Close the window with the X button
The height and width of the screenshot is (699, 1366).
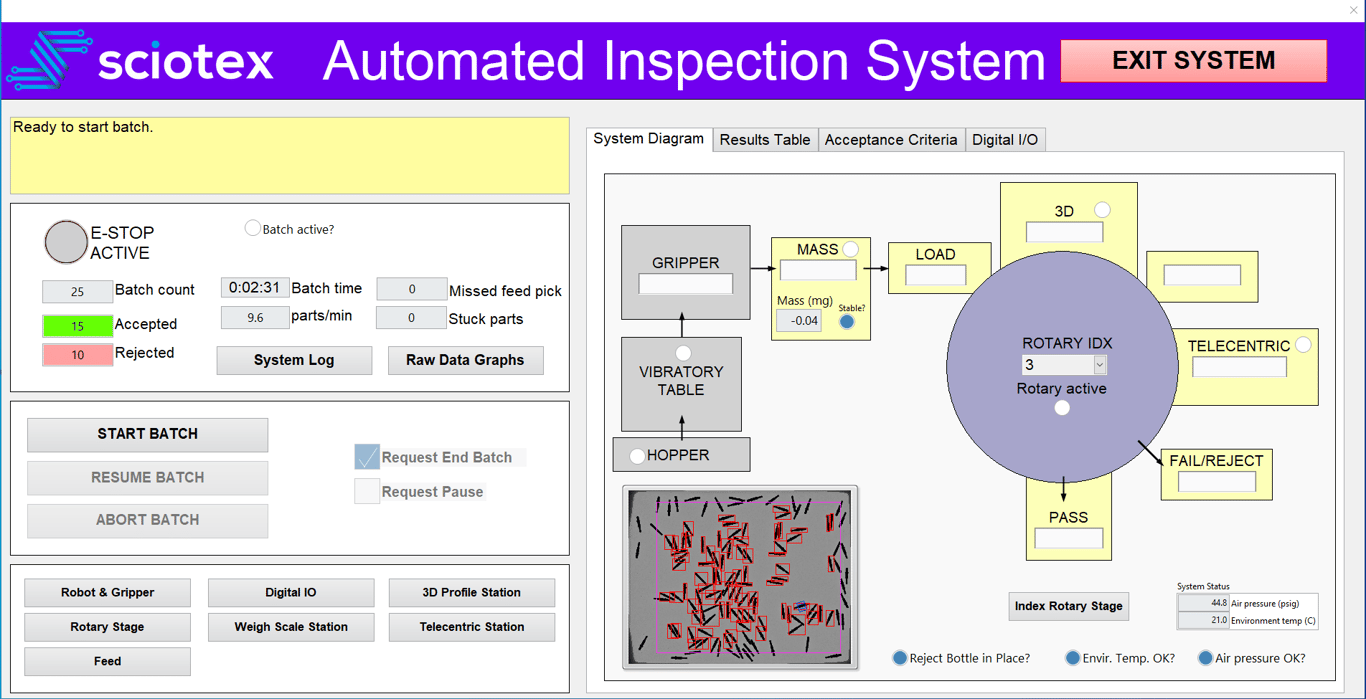(x=1354, y=10)
